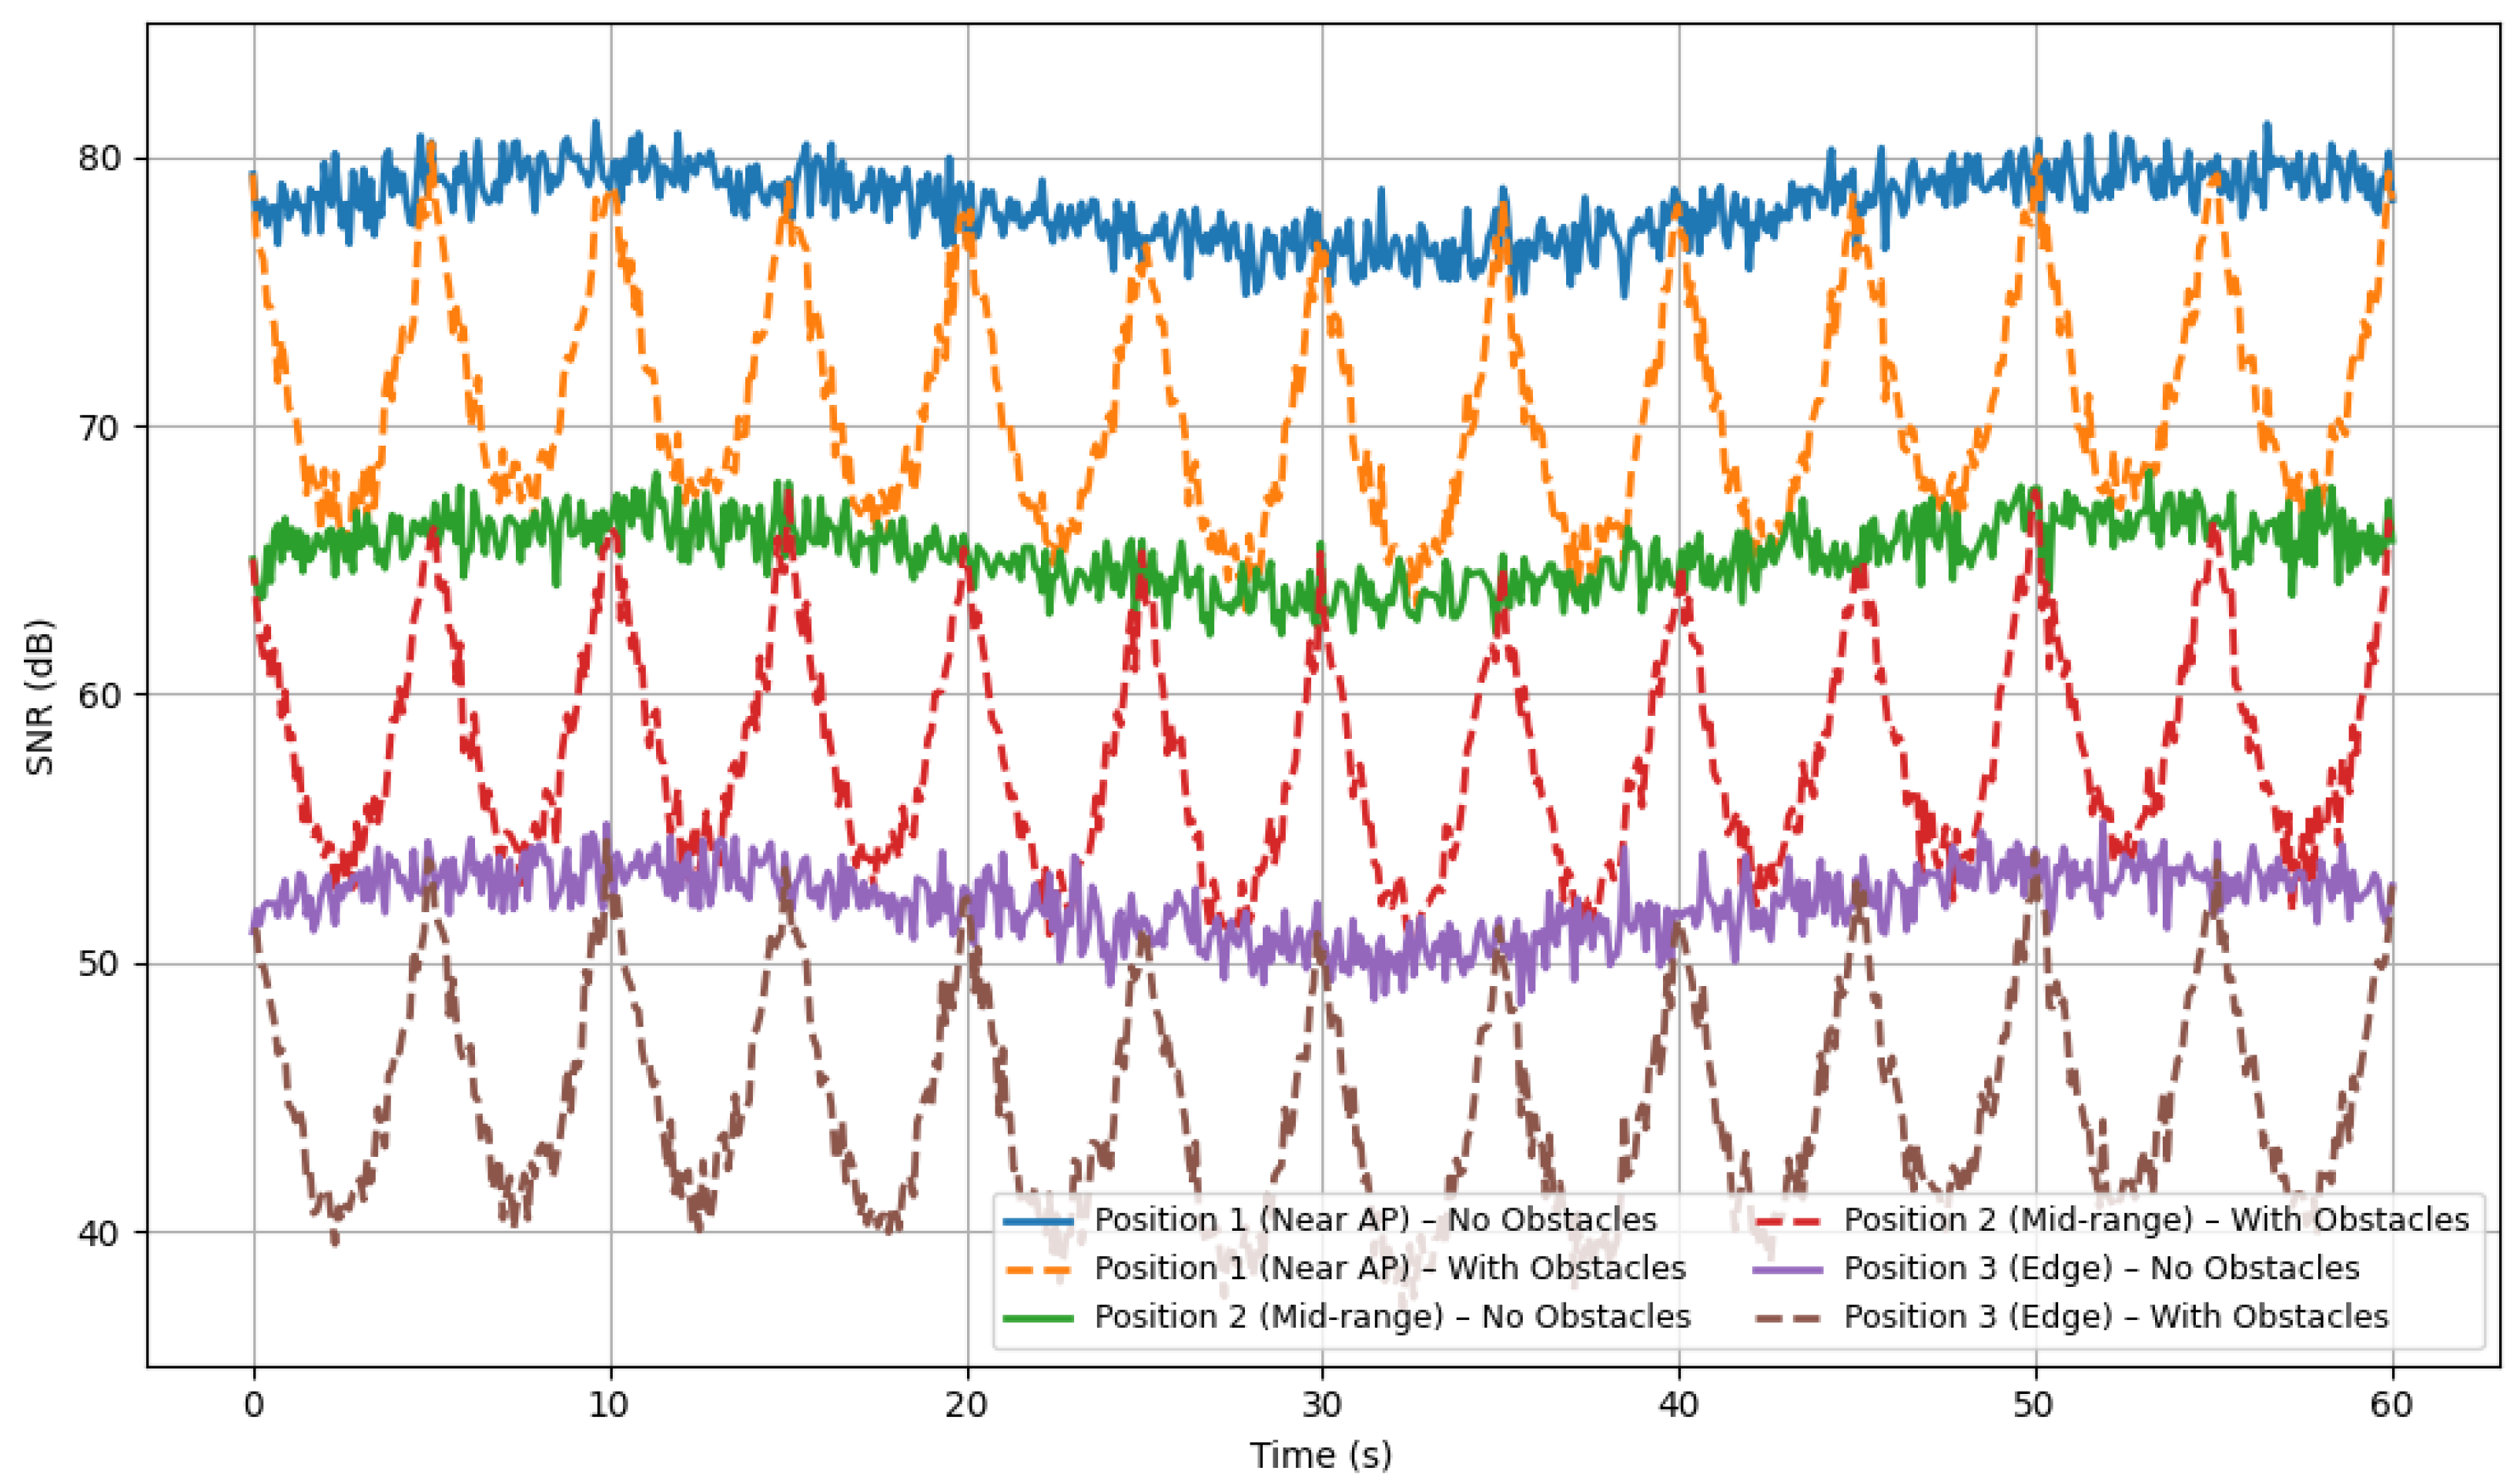Click the brown dashed swatch in the legend

click(1787, 1317)
